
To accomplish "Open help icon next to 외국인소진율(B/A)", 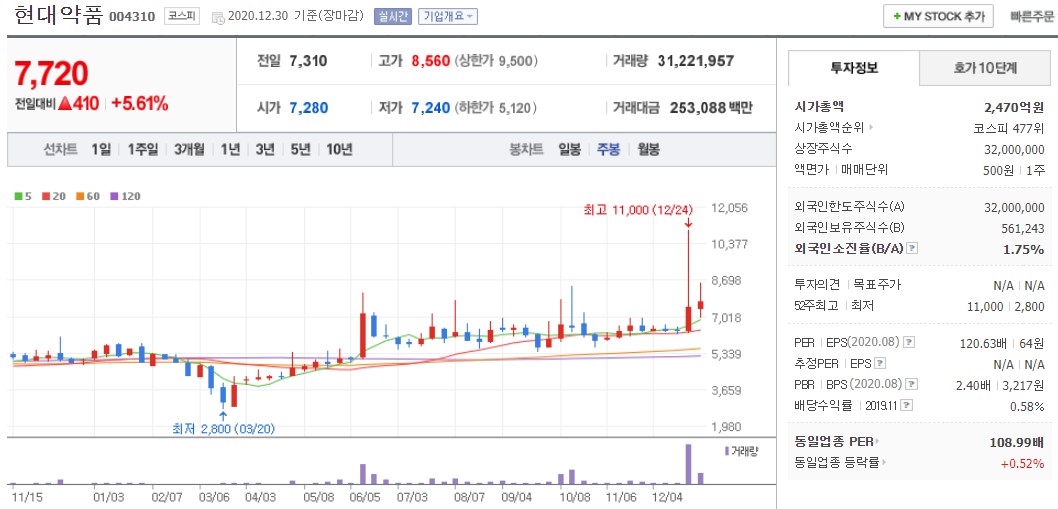I will point(912,249).
